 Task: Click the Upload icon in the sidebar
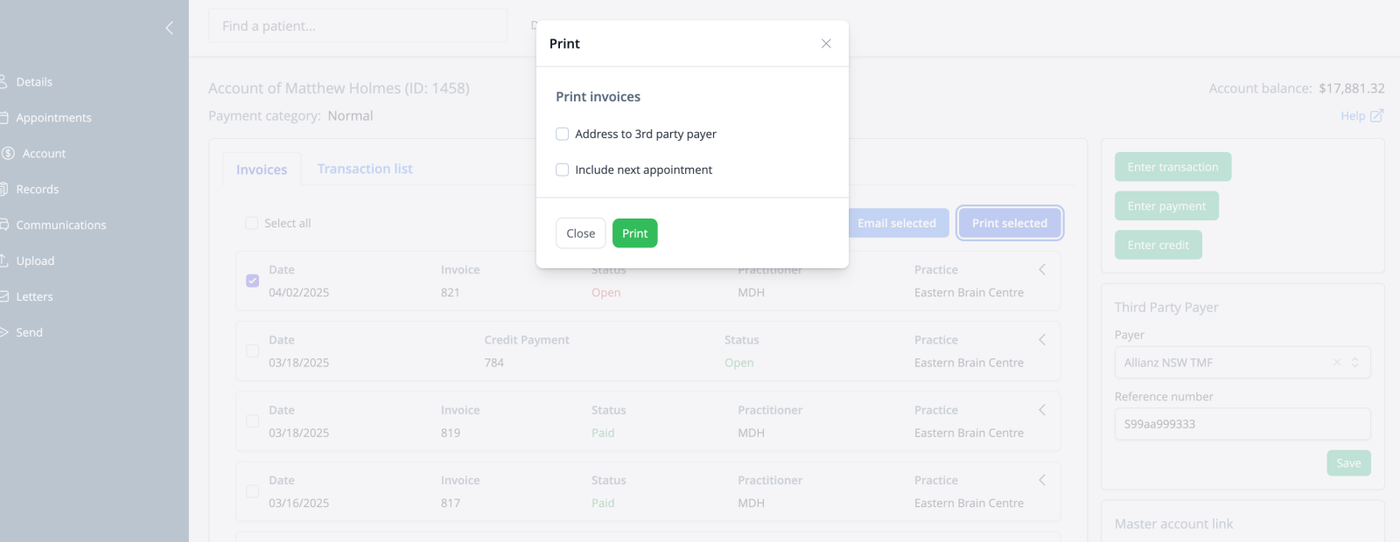click(3, 261)
